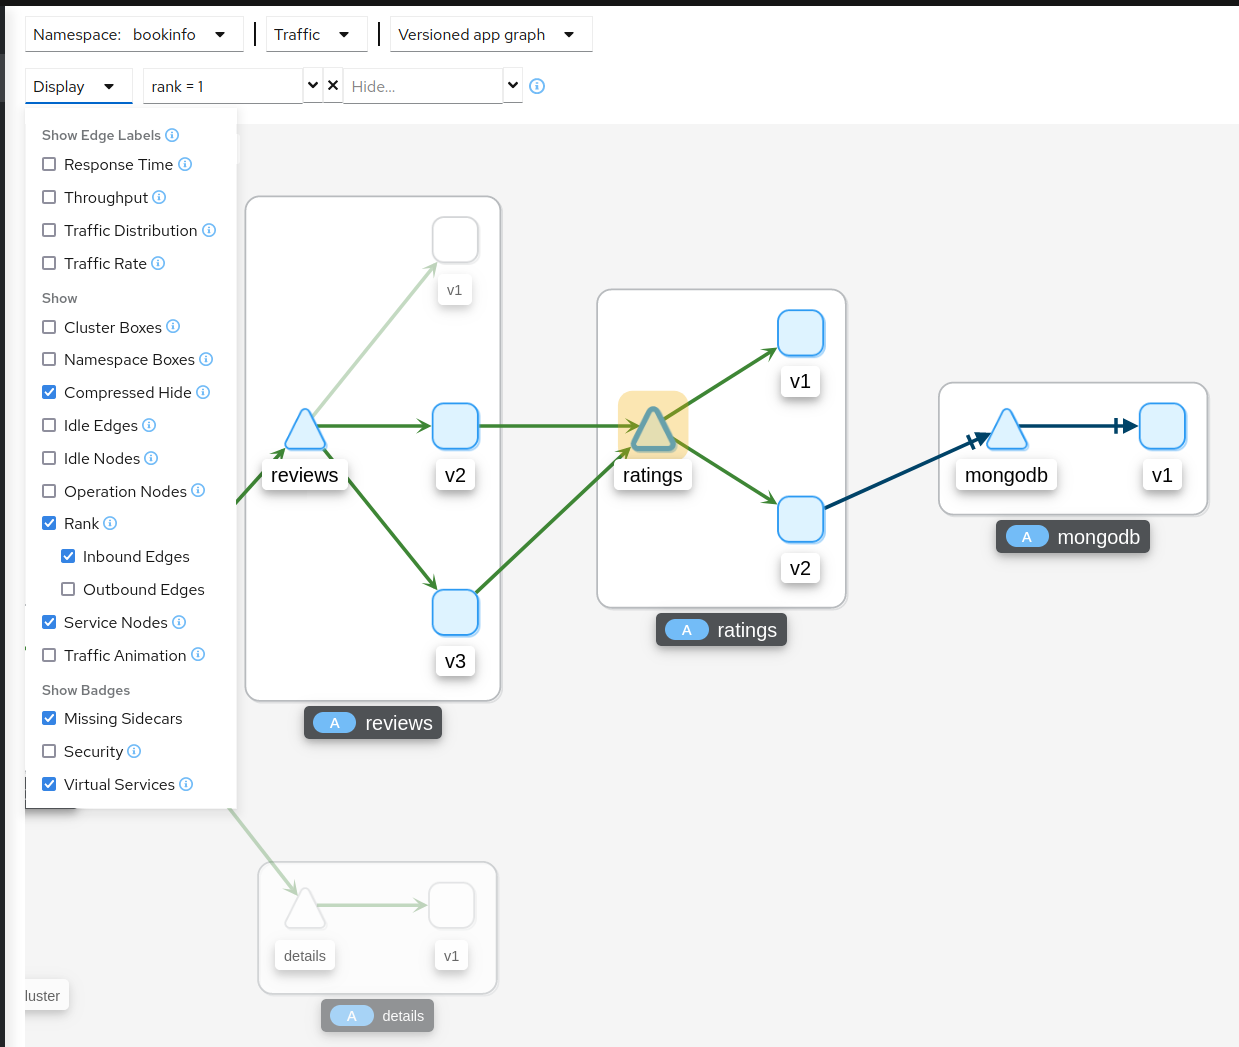Click the ratings app box label
This screenshot has height=1047, width=1239.
[x=721, y=630]
